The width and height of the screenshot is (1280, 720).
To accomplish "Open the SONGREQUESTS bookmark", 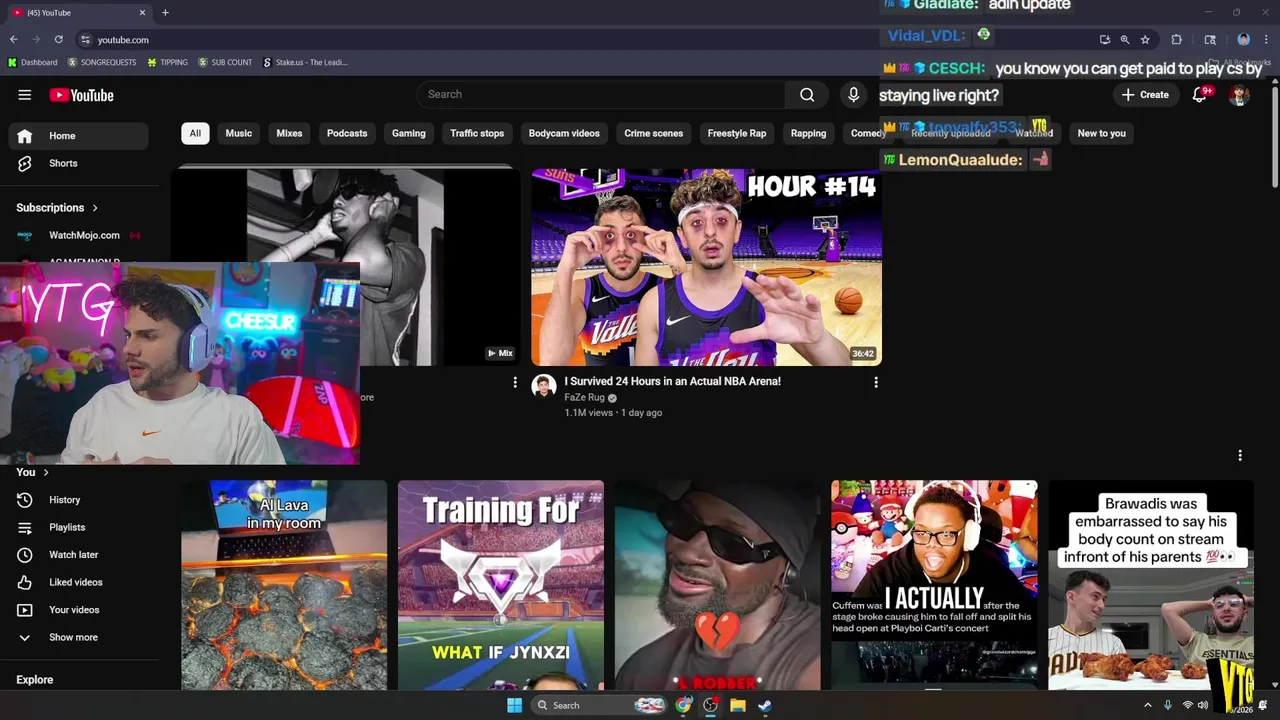I will pyautogui.click(x=102, y=62).
